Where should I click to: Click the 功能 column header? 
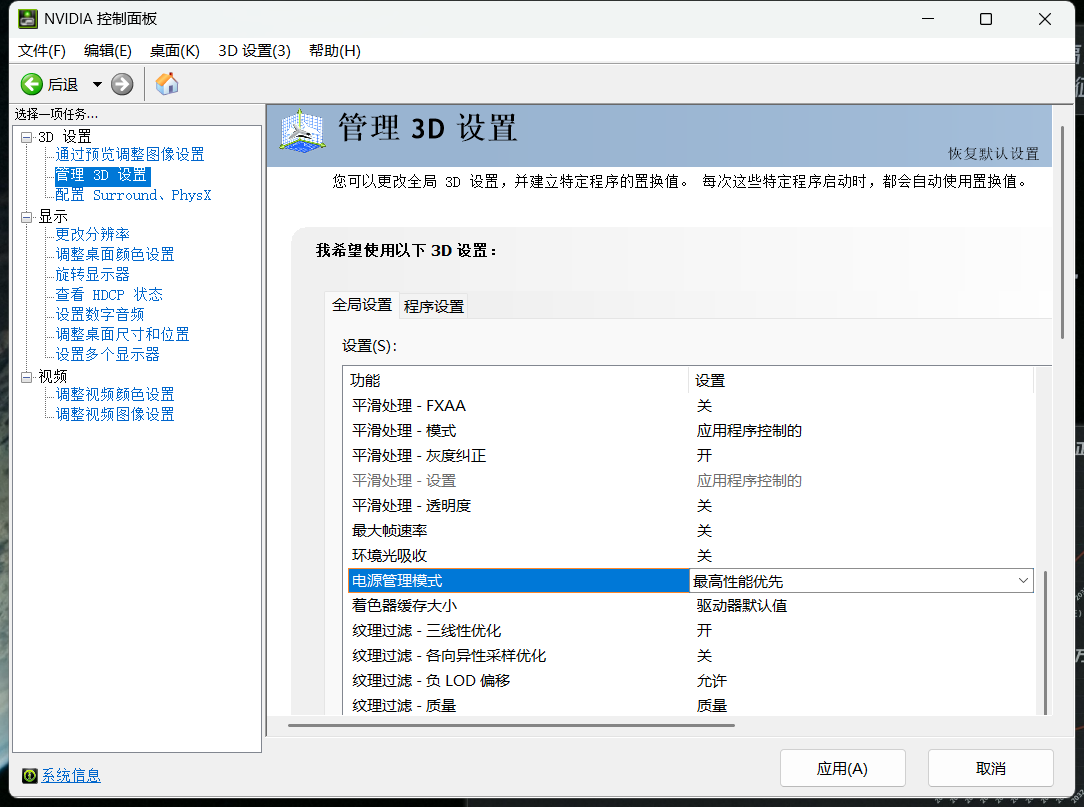[x=516, y=380]
